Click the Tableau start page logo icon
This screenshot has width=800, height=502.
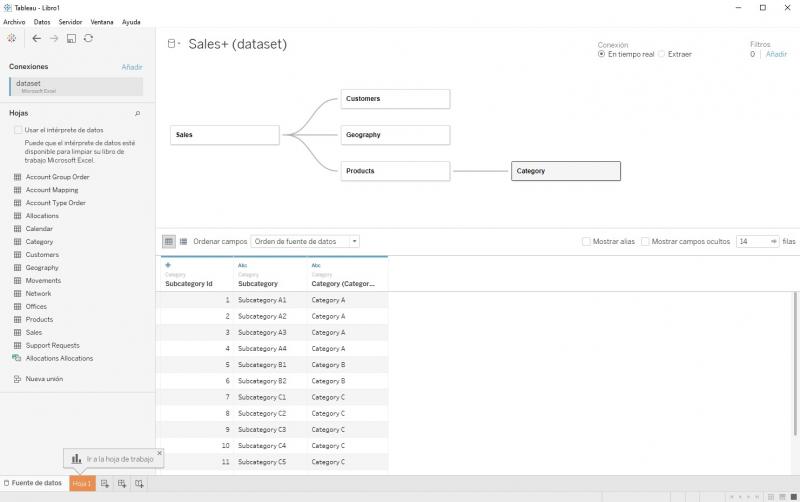pos(11,38)
